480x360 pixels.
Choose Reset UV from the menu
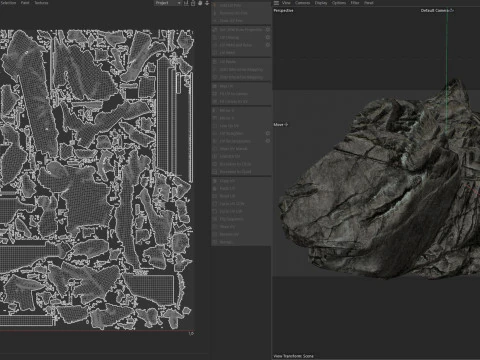click(x=241, y=196)
